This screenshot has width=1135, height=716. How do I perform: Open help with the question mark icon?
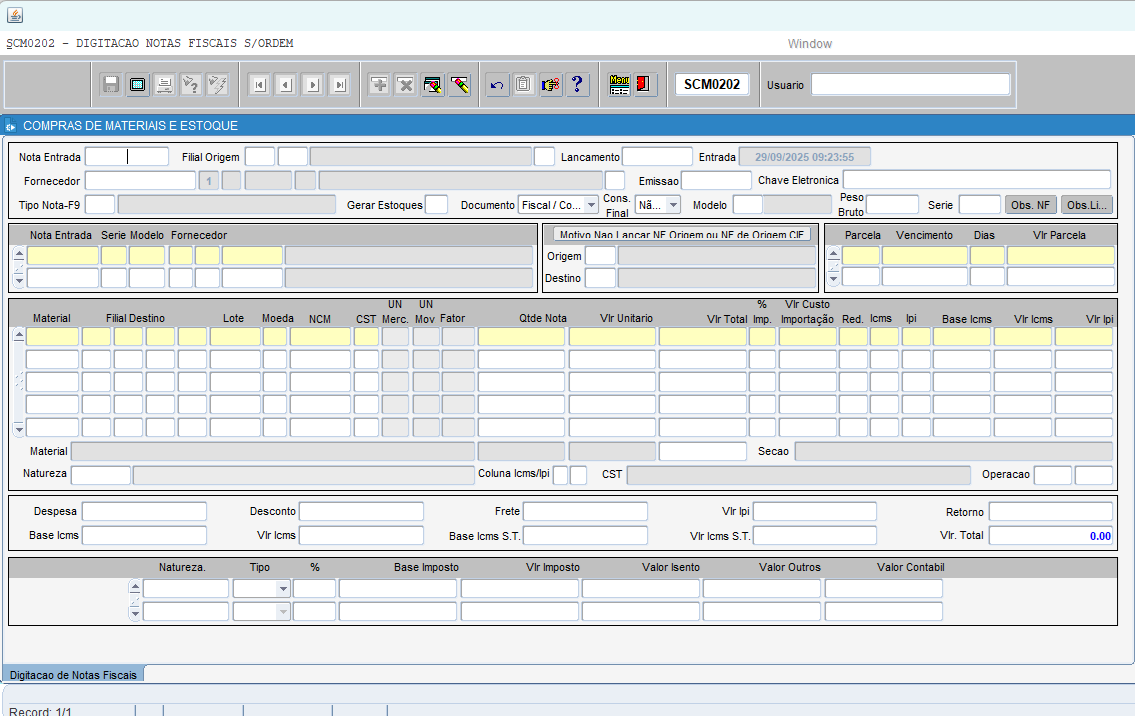(x=577, y=85)
